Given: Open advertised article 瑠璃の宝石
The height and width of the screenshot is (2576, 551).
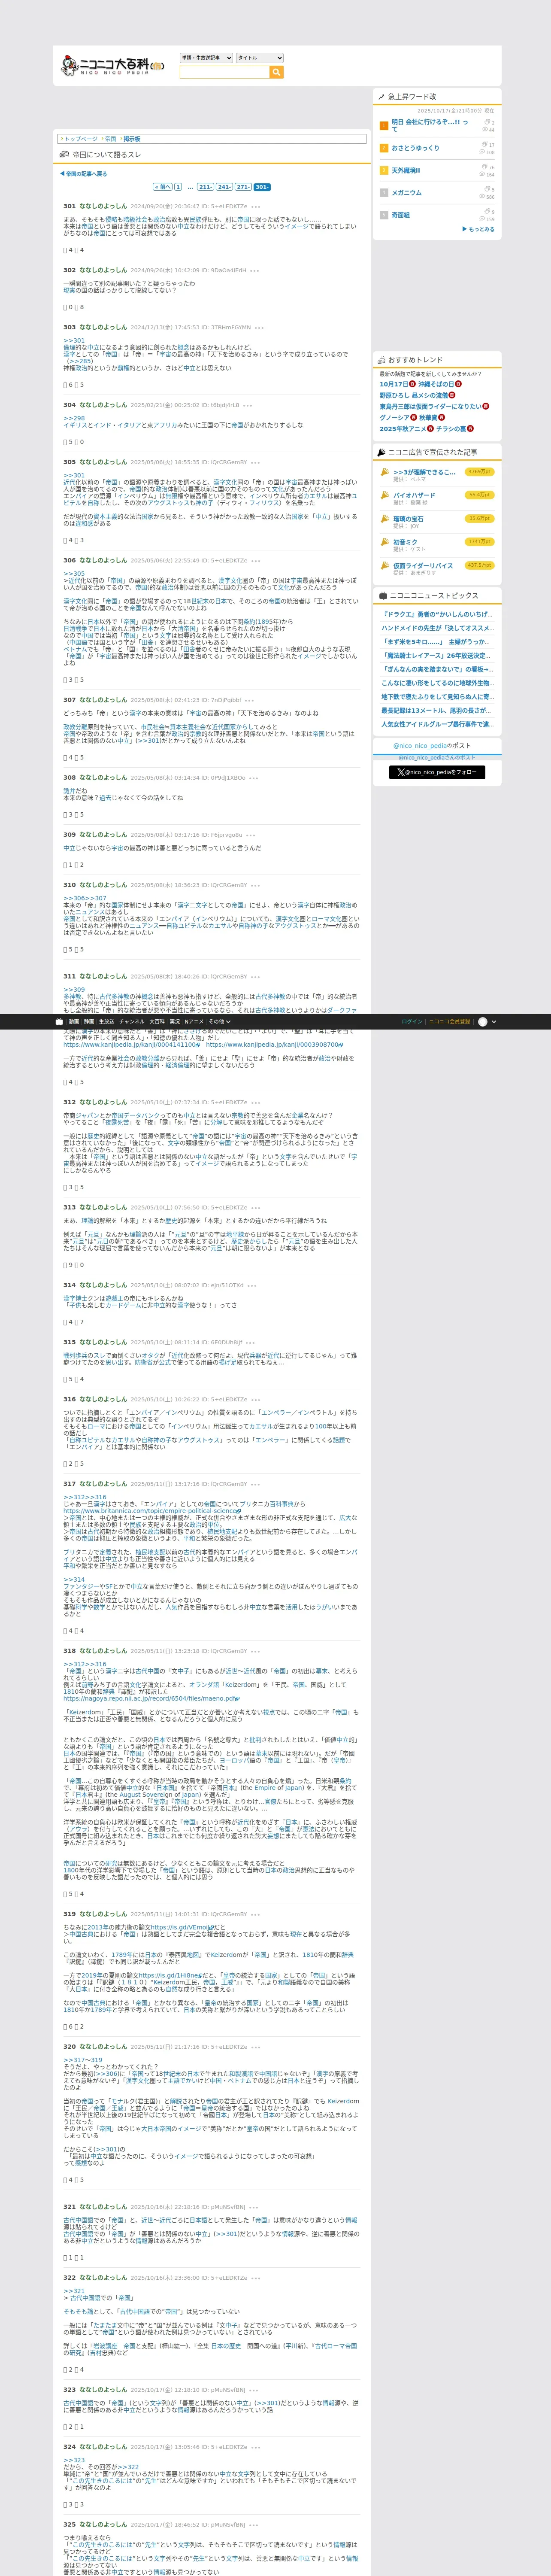Looking at the screenshot, I should point(408,519).
